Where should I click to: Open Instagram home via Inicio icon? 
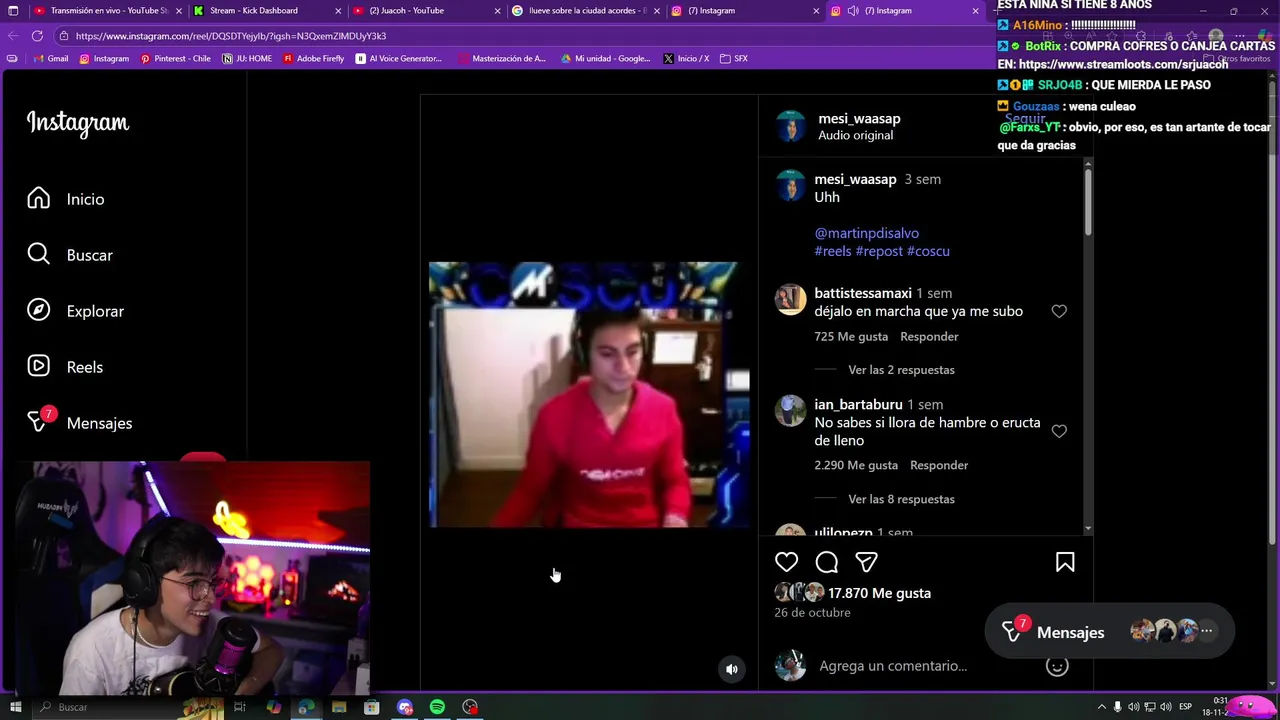tap(38, 199)
